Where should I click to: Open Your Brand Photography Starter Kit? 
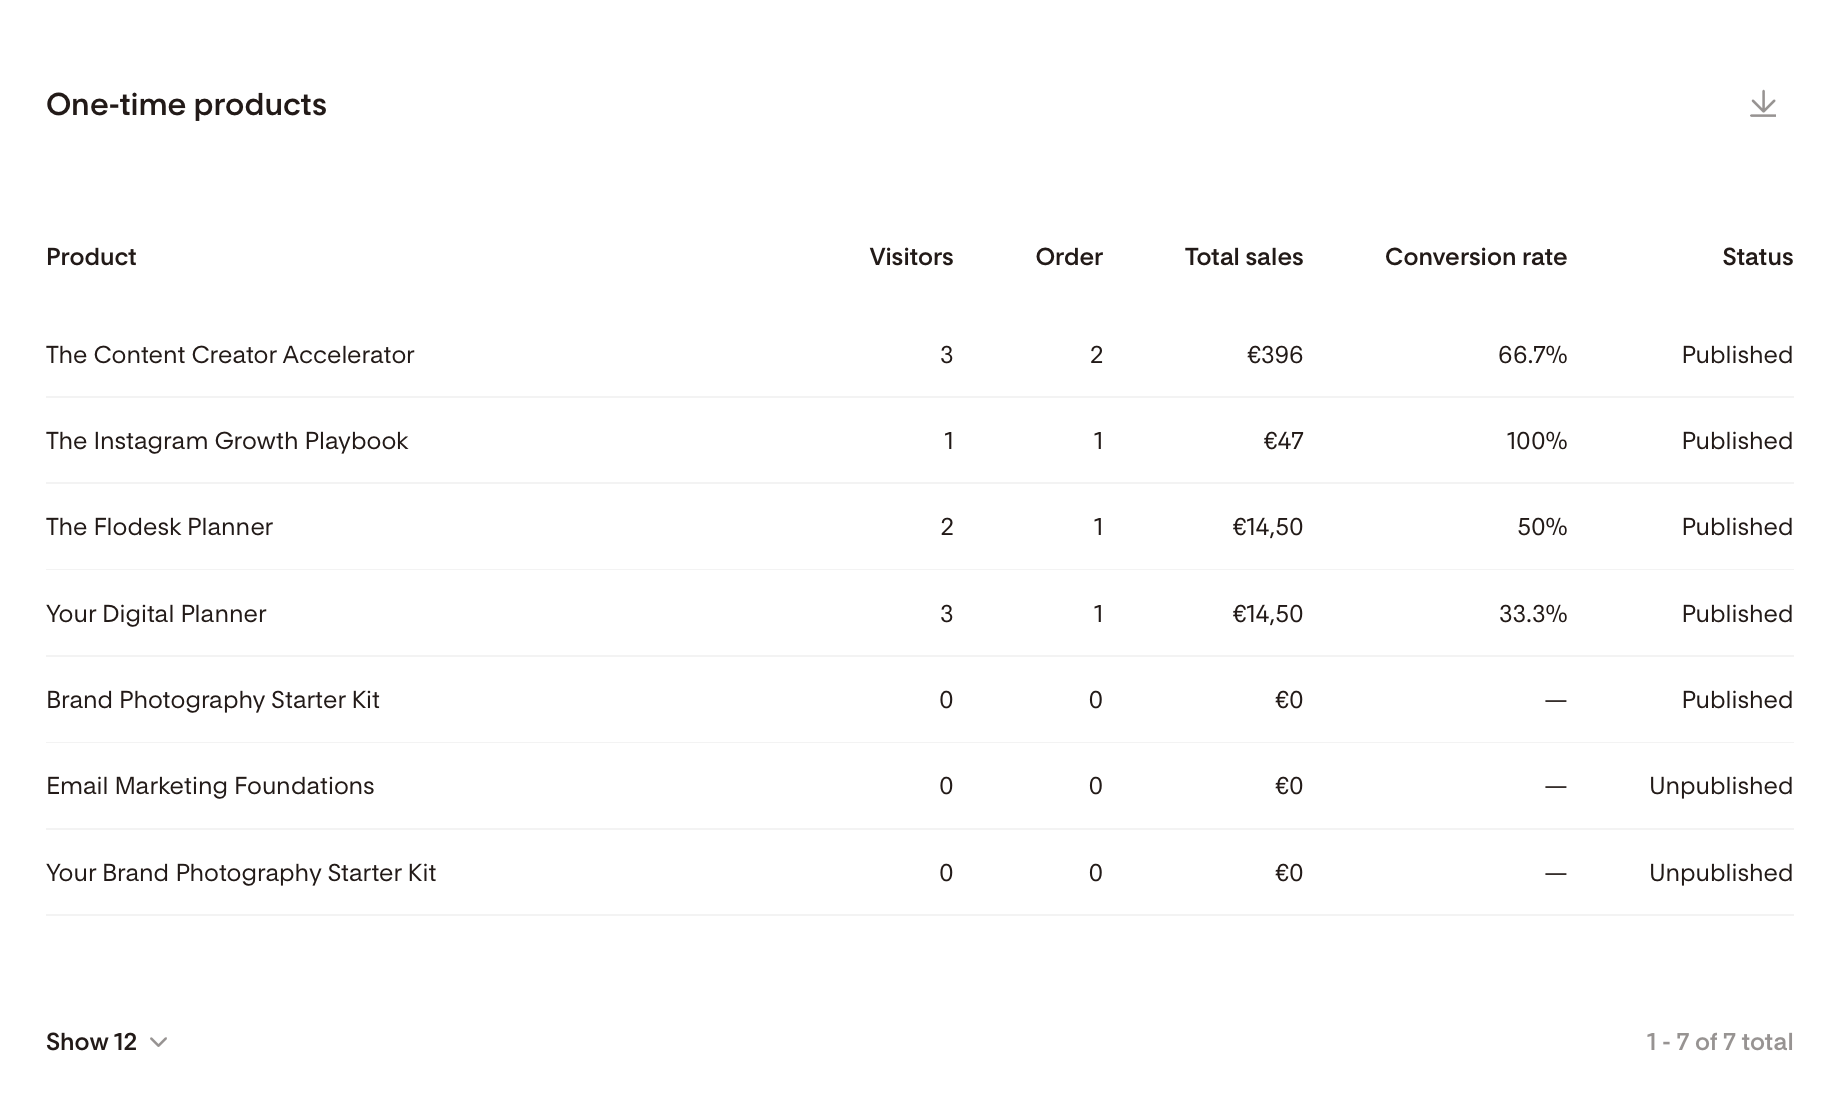[x=241, y=873]
